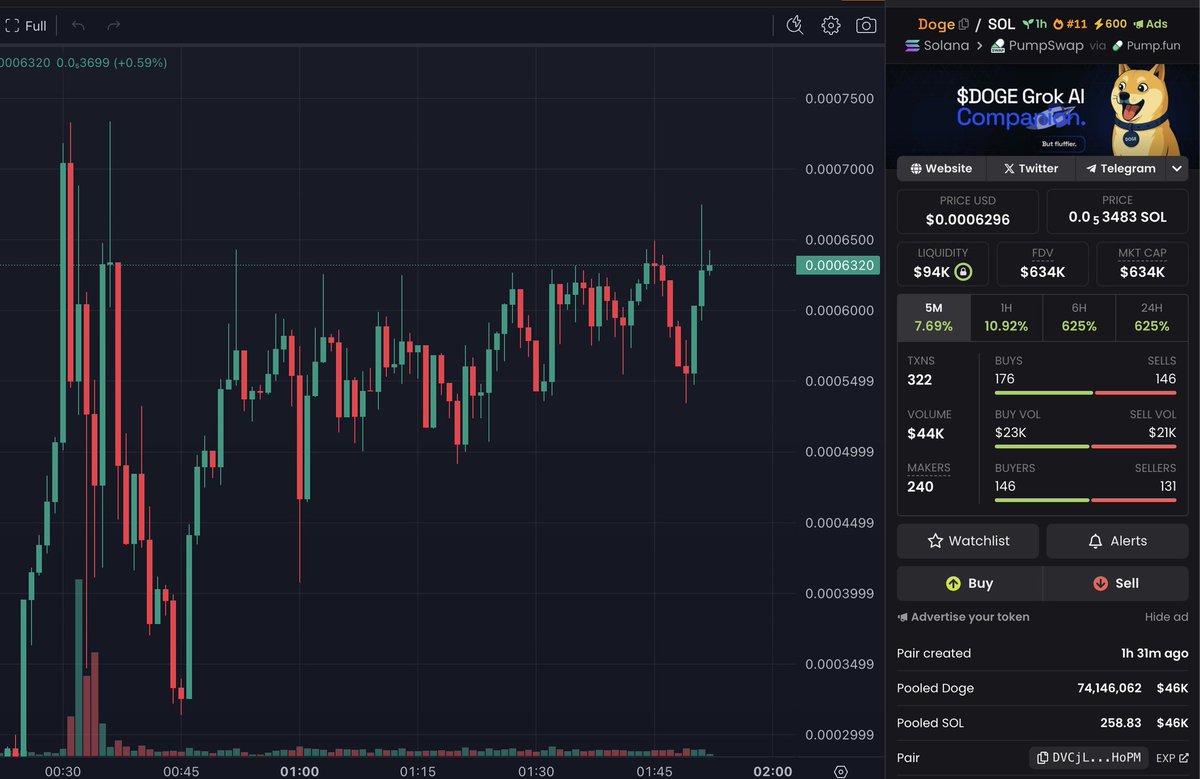Click the Ads megaphone badge

pos(1150,24)
